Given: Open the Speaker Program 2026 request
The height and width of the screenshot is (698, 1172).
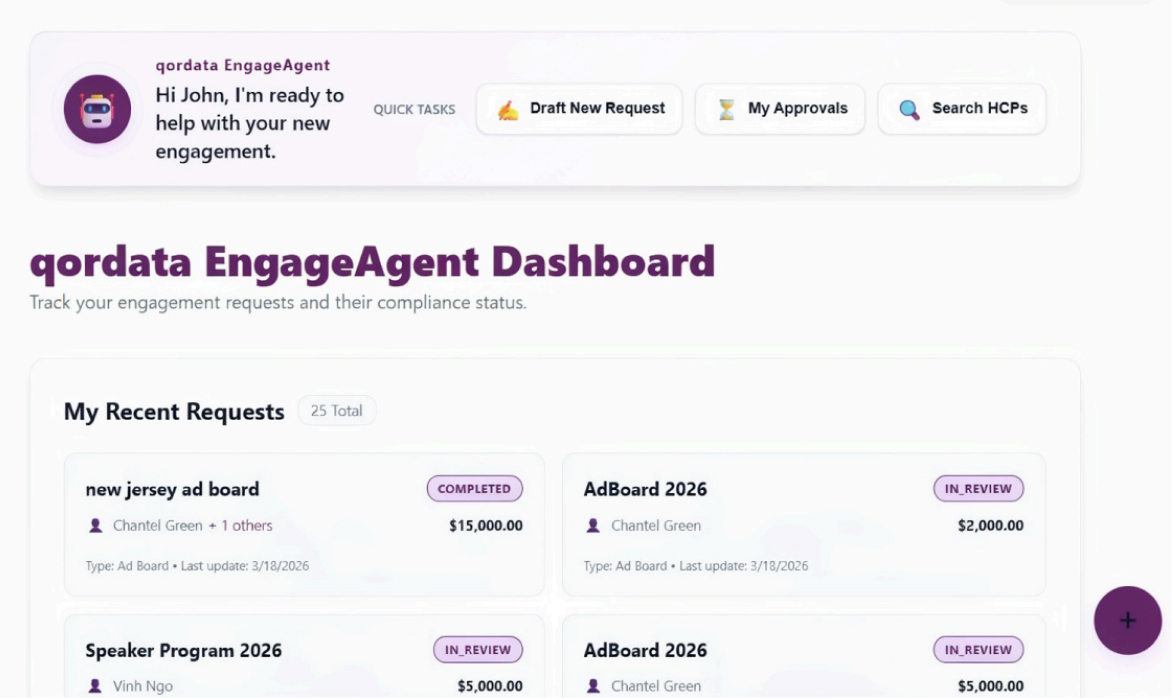Looking at the screenshot, I should tap(183, 650).
